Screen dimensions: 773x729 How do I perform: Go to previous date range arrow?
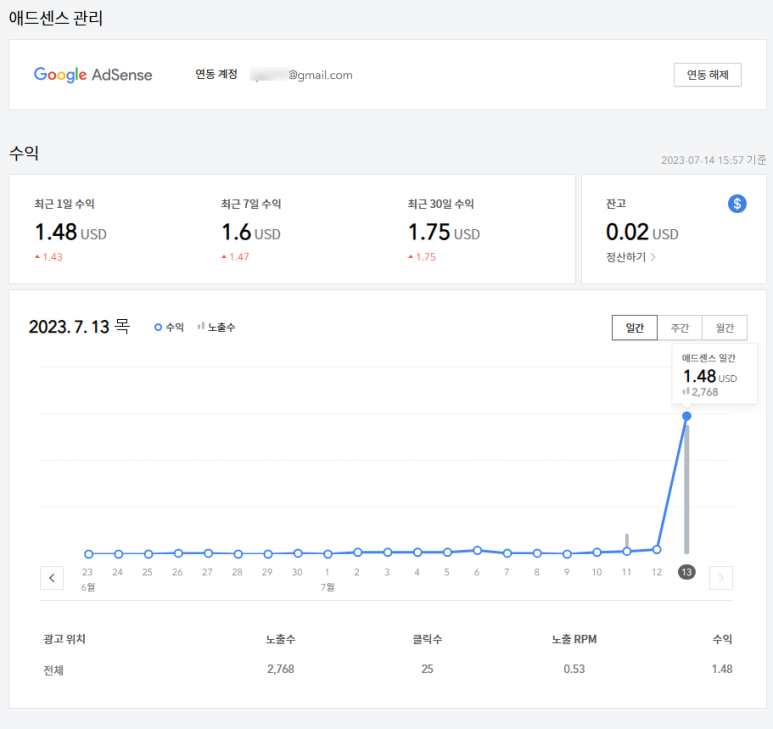pyautogui.click(x=52, y=578)
